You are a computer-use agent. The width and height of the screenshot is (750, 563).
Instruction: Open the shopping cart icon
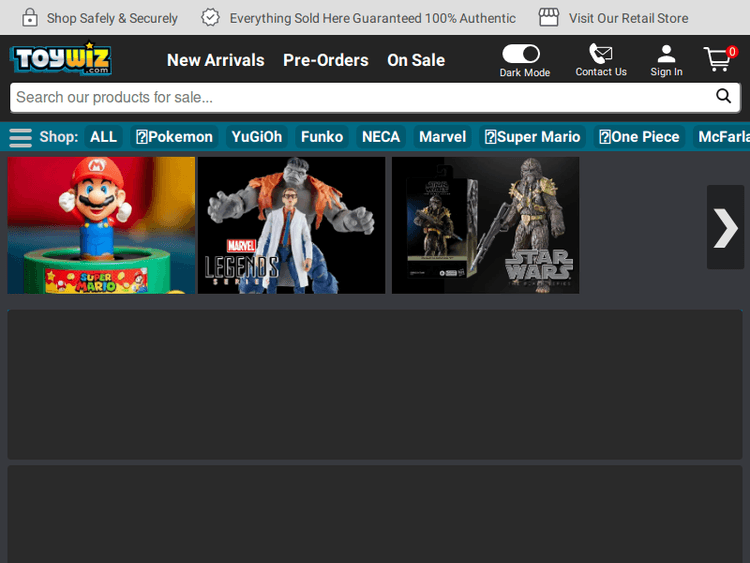pyautogui.click(x=718, y=59)
